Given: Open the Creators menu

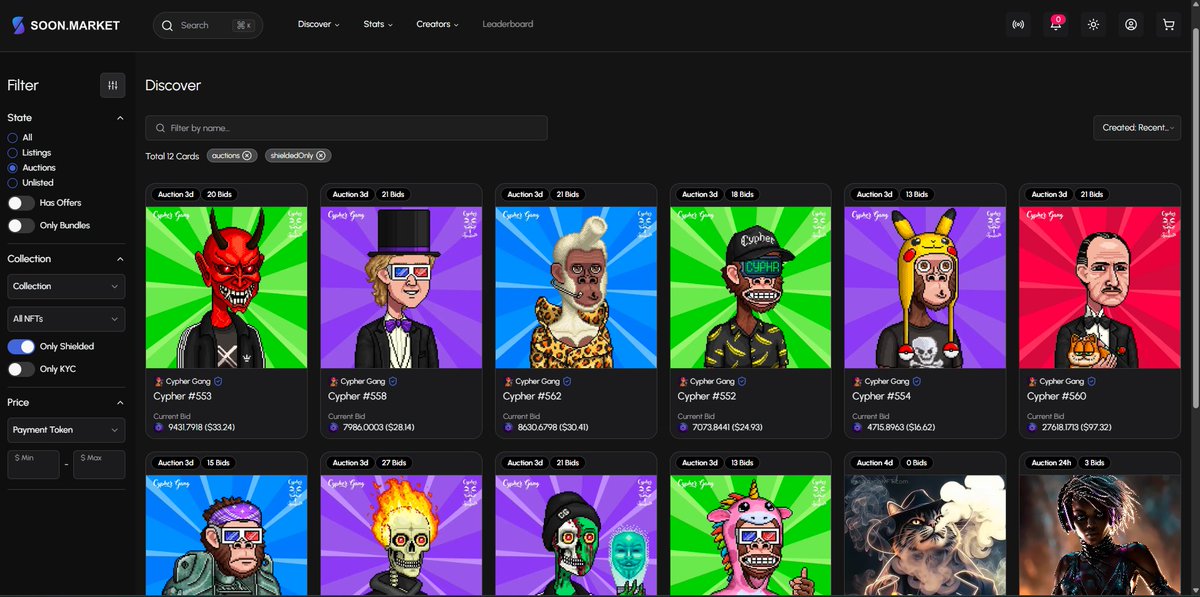Looking at the screenshot, I should 437,25.
